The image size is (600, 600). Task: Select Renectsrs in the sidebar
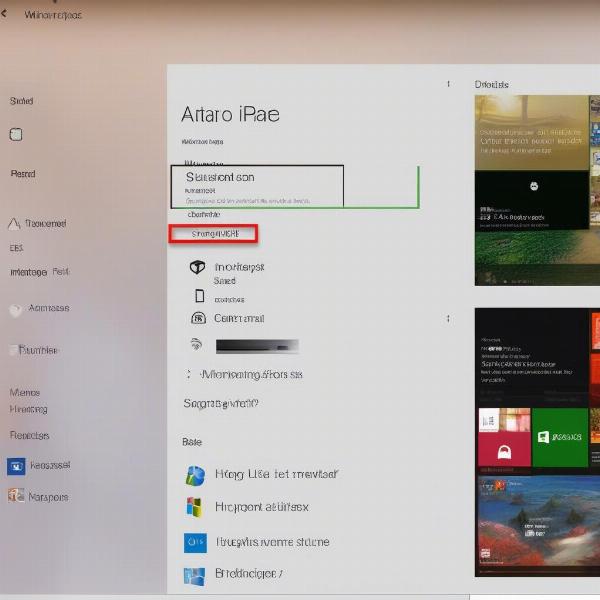(x=29, y=435)
